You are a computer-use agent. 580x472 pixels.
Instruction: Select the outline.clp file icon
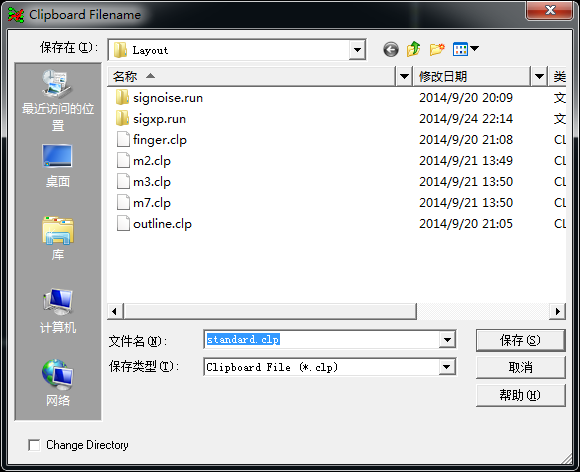(x=123, y=223)
